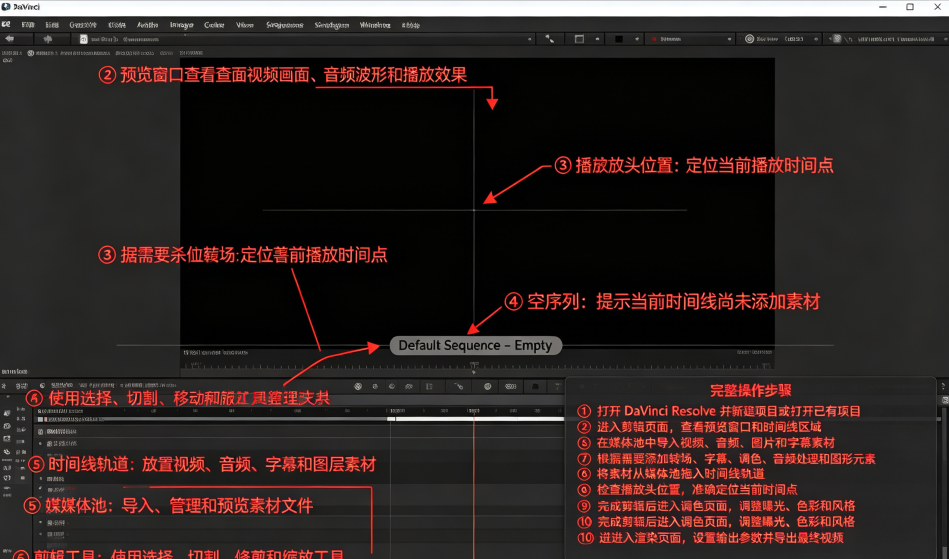Expand the dropdown arrow beside black swatch
949x559 pixels.
tap(637, 39)
